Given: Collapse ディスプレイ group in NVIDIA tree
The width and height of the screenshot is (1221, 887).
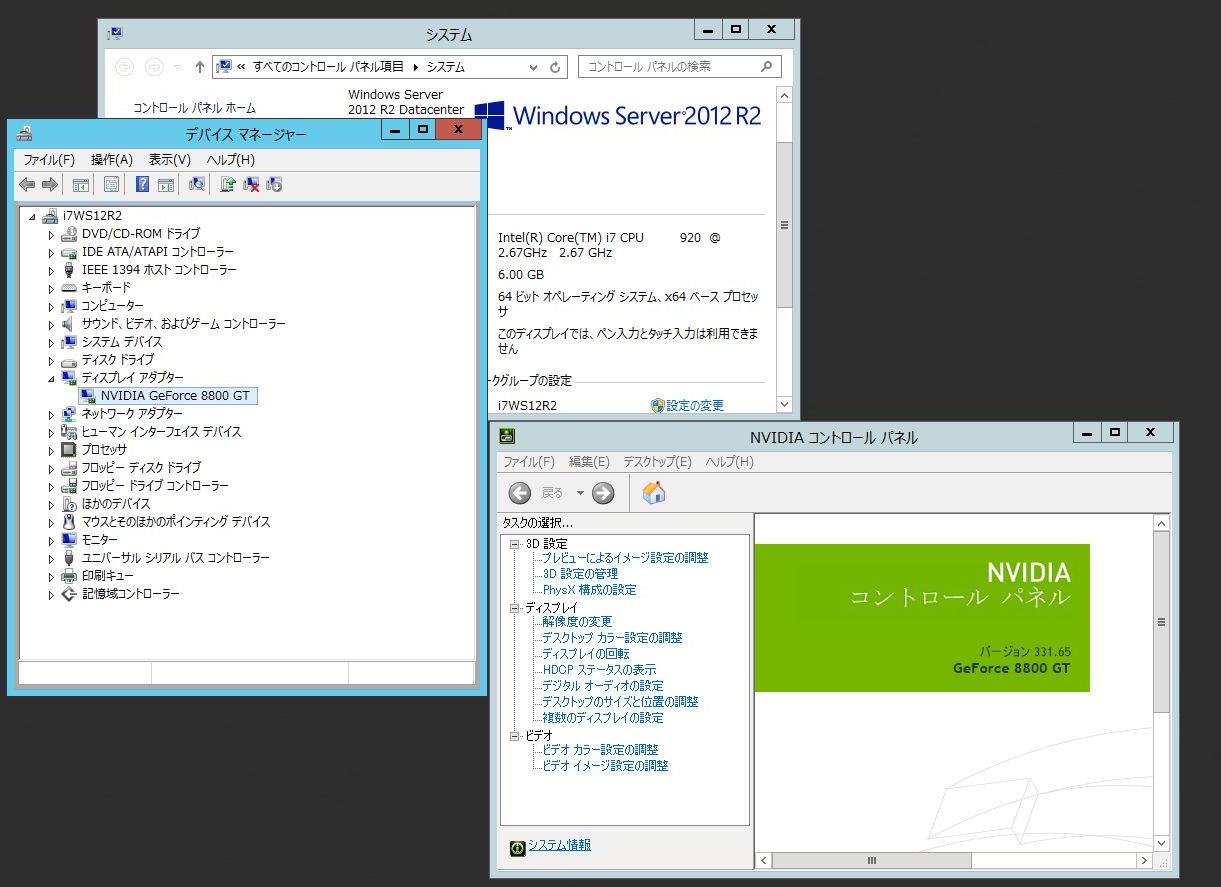Looking at the screenshot, I should tap(515, 608).
